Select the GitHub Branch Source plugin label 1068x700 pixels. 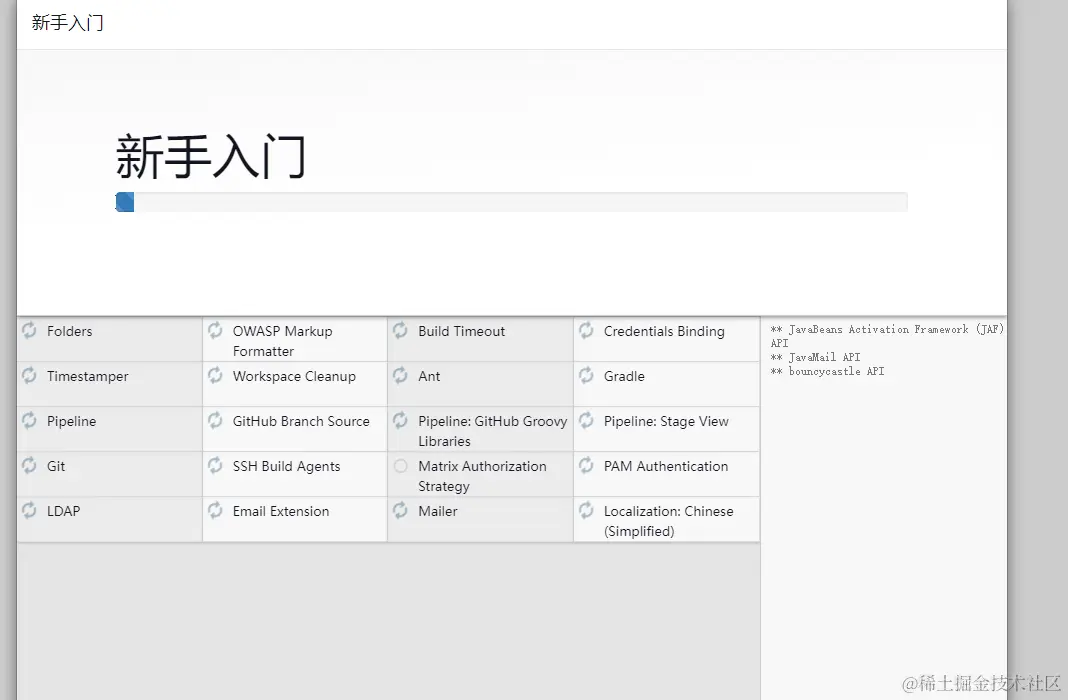click(x=301, y=421)
